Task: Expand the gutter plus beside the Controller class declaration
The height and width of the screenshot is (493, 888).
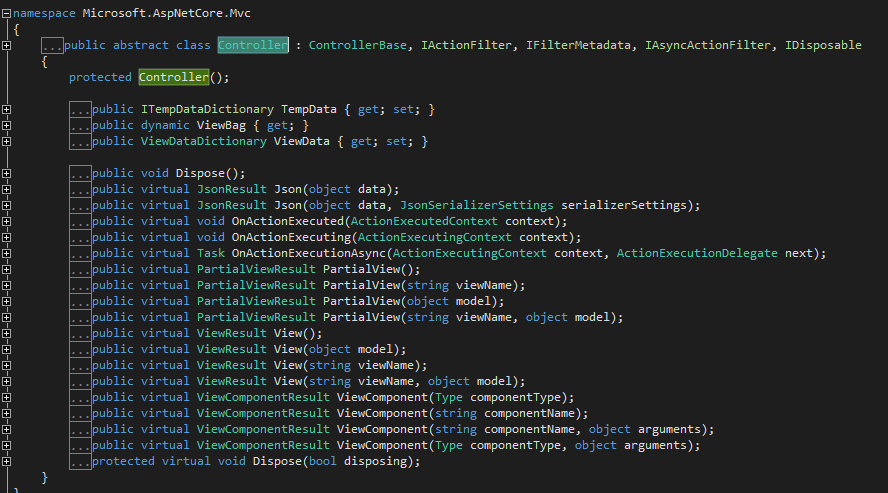Action: pos(6,45)
